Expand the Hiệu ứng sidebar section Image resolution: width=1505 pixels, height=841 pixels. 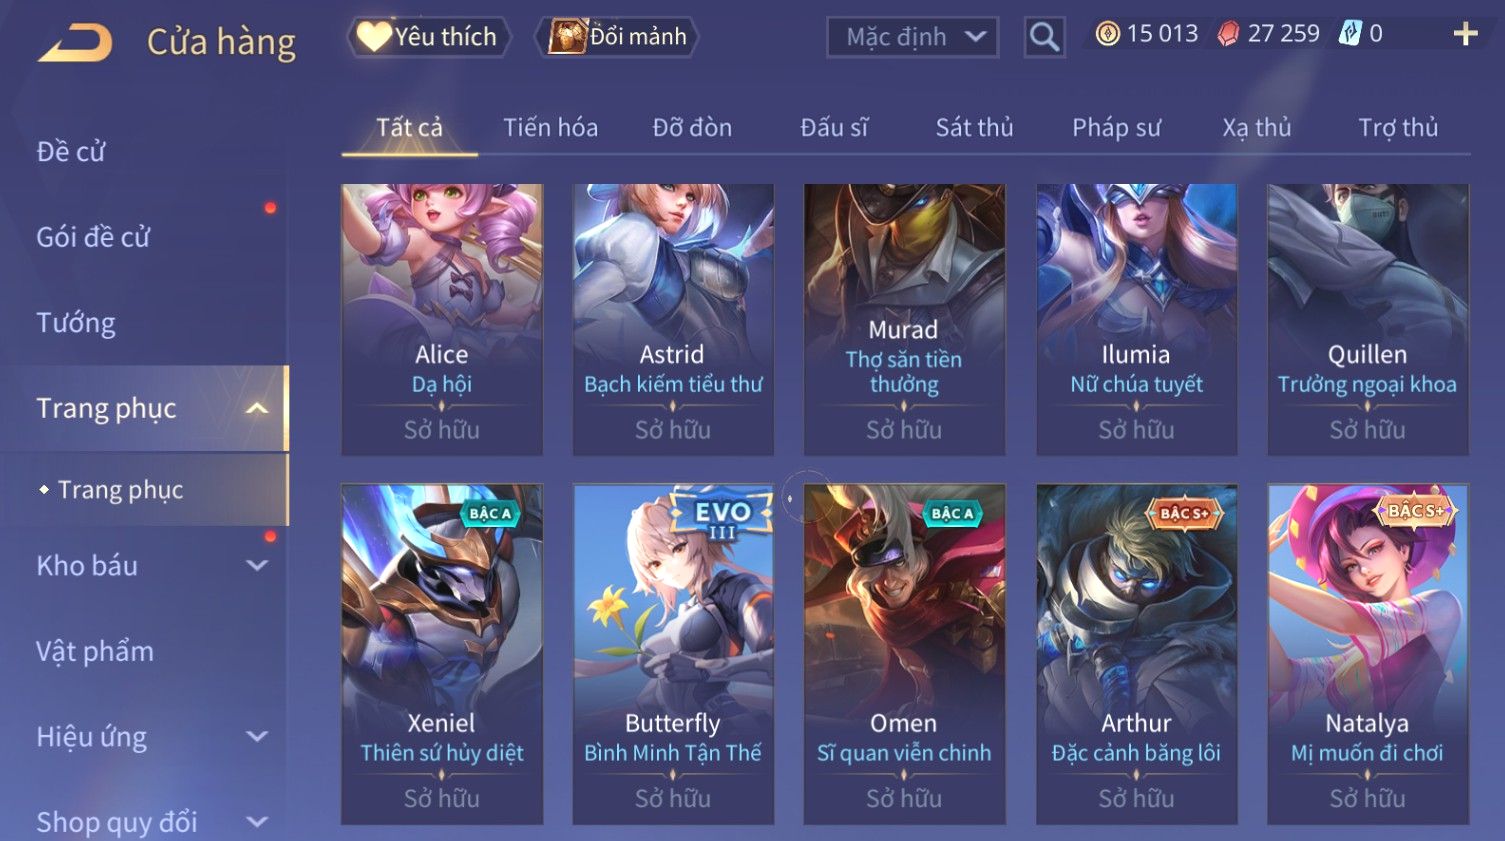257,736
